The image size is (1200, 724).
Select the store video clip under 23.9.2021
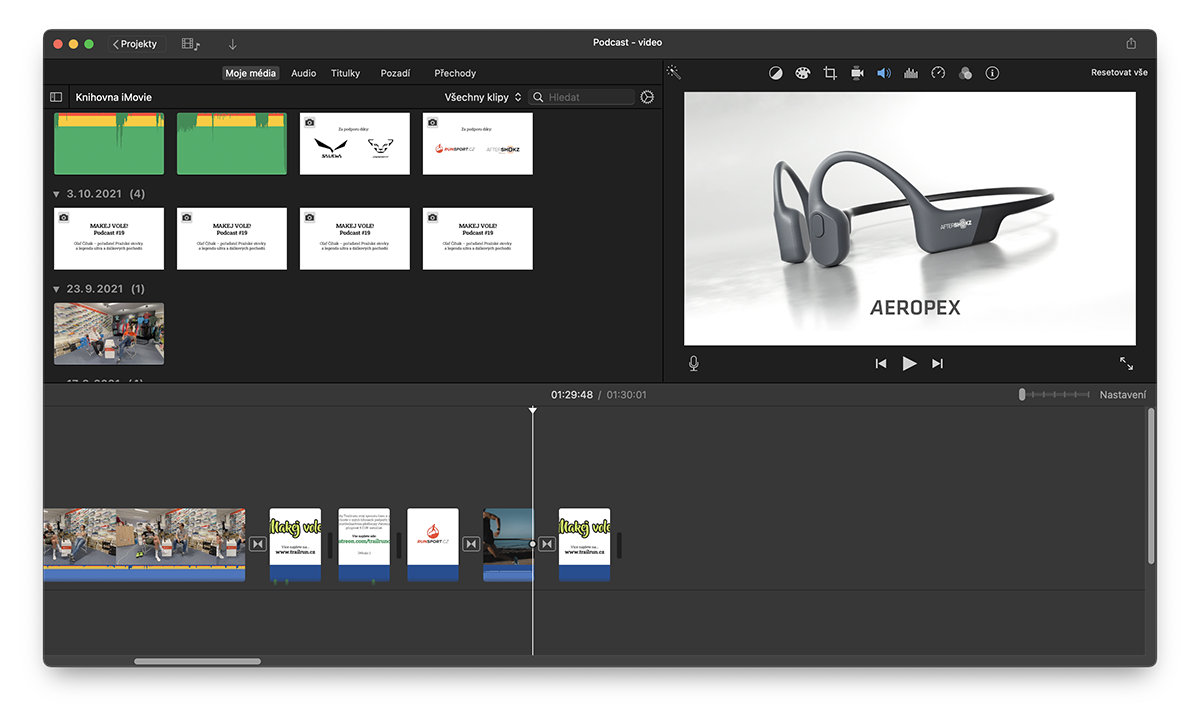click(109, 333)
